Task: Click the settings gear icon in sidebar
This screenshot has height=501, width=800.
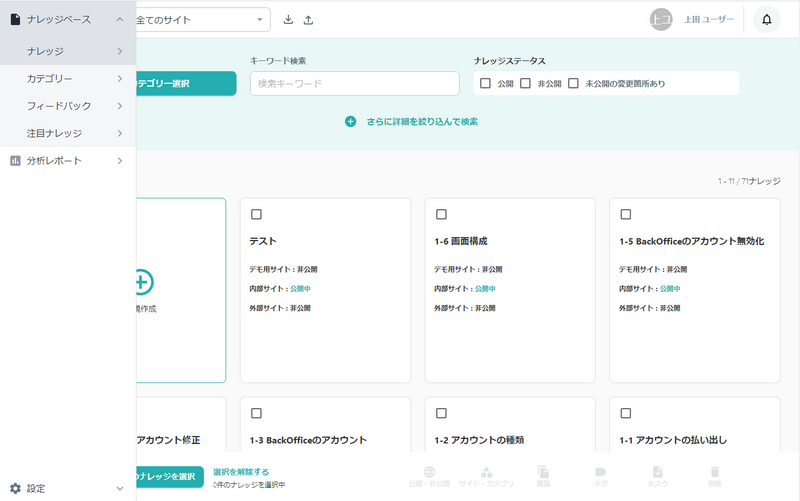Action: pos(15,488)
